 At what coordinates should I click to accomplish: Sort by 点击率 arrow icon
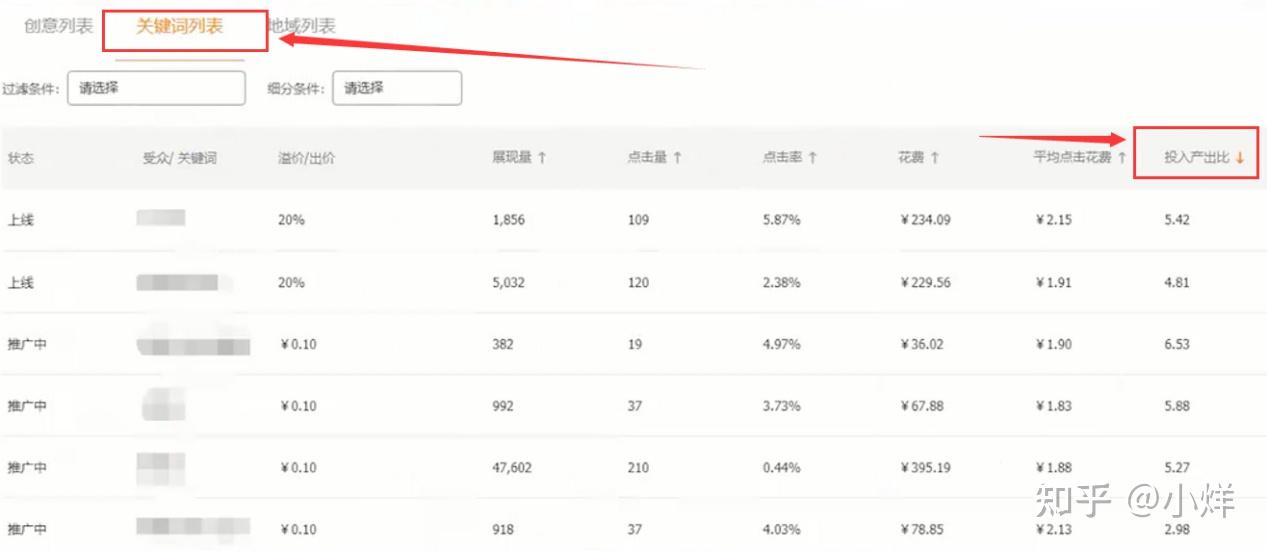812,158
